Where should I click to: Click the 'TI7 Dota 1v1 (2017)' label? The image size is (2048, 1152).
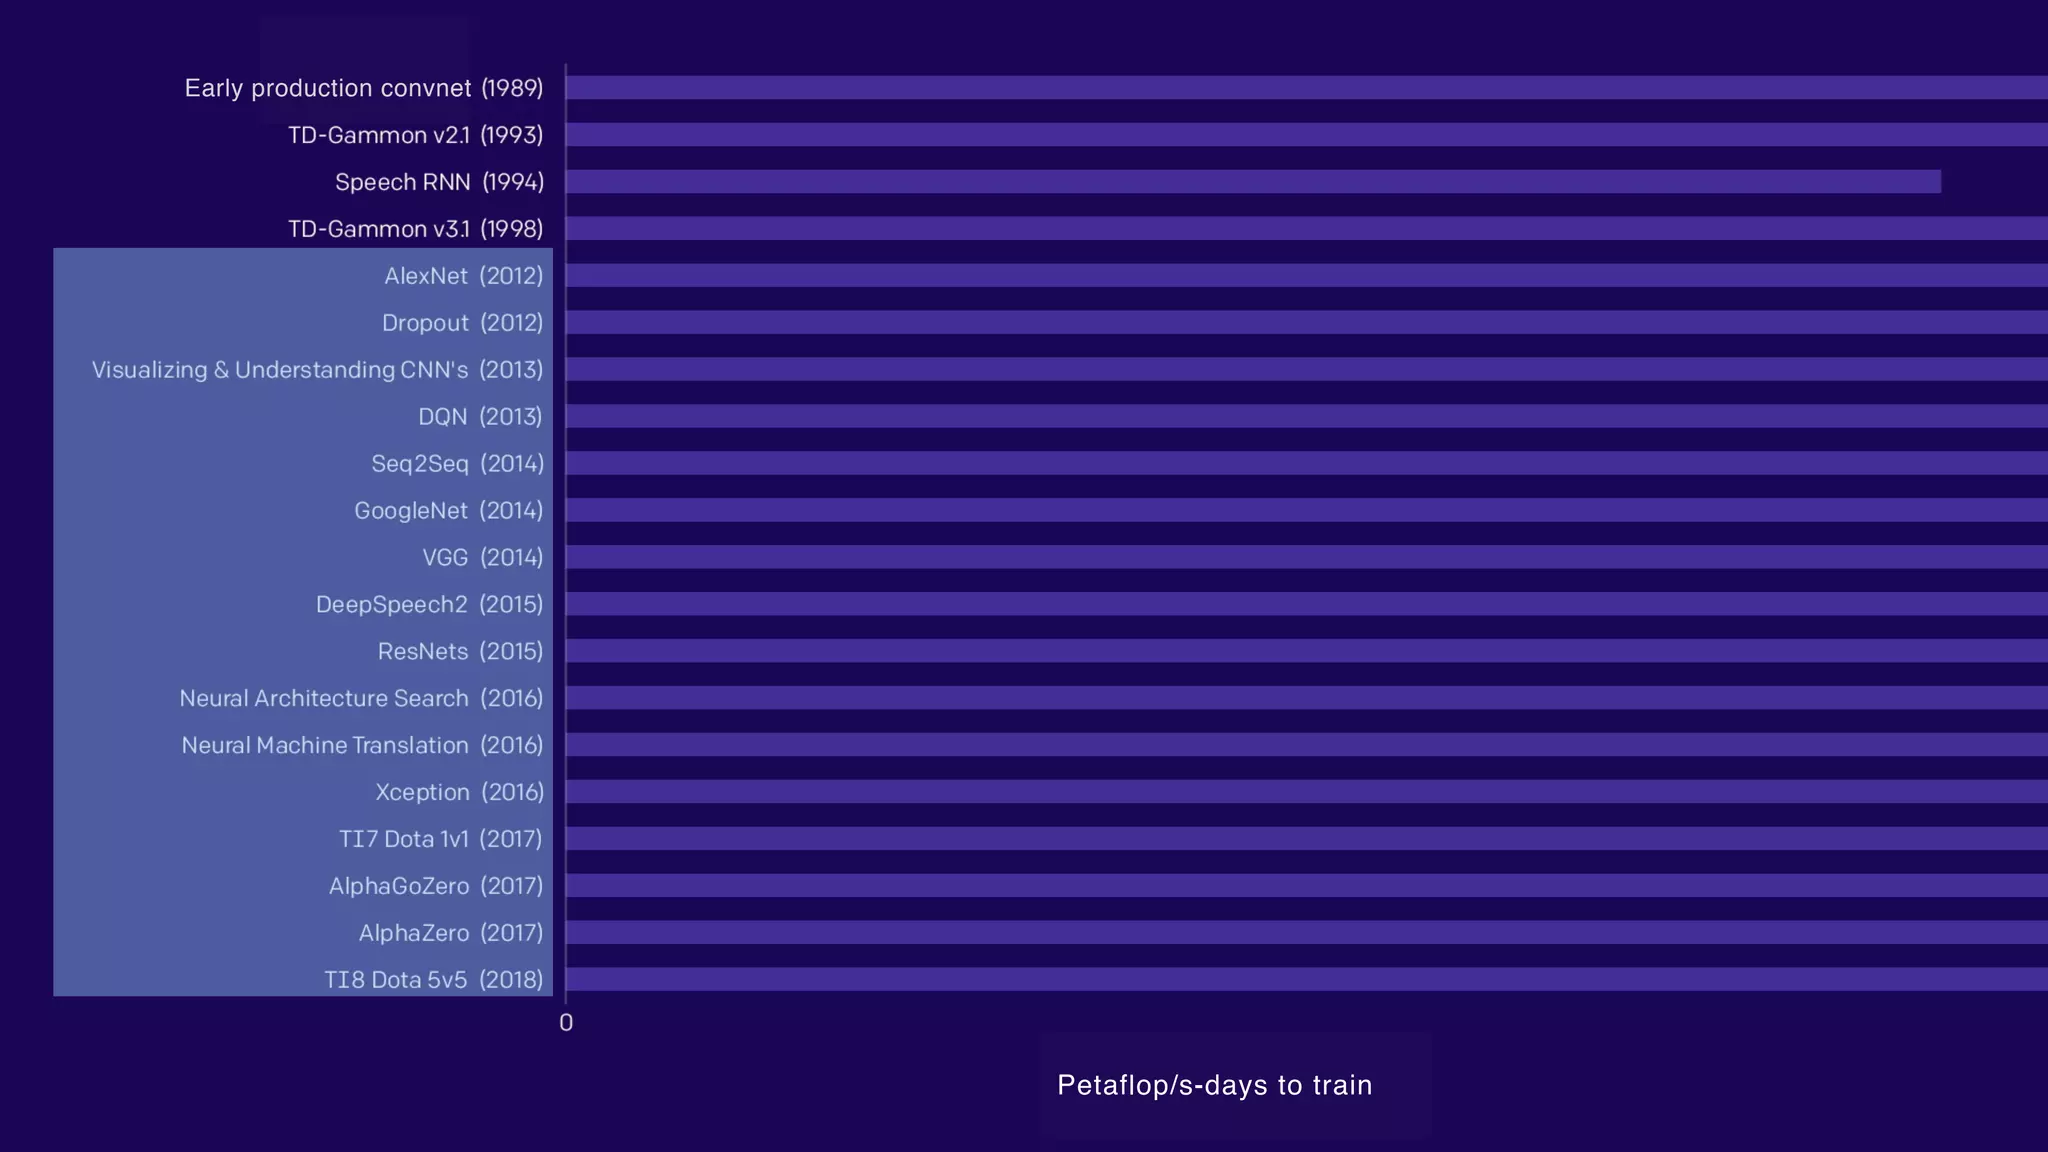coord(441,840)
